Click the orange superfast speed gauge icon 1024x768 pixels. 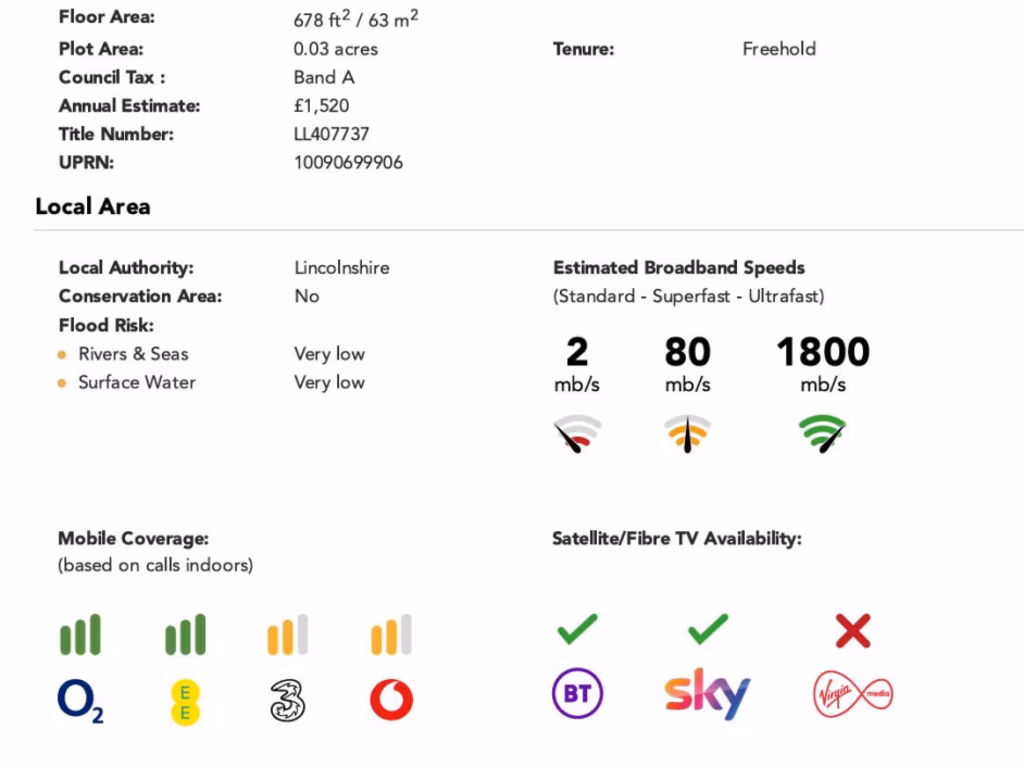click(x=687, y=434)
